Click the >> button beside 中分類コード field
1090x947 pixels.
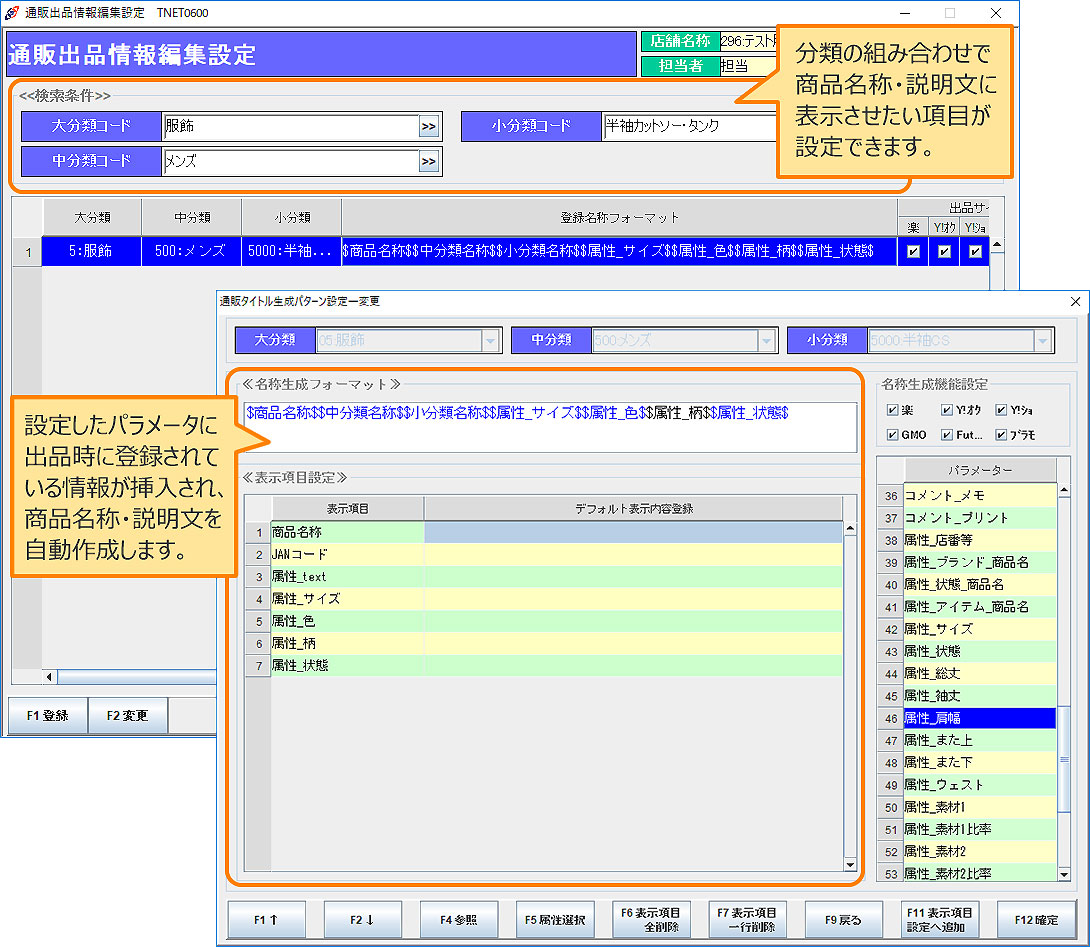click(x=429, y=162)
